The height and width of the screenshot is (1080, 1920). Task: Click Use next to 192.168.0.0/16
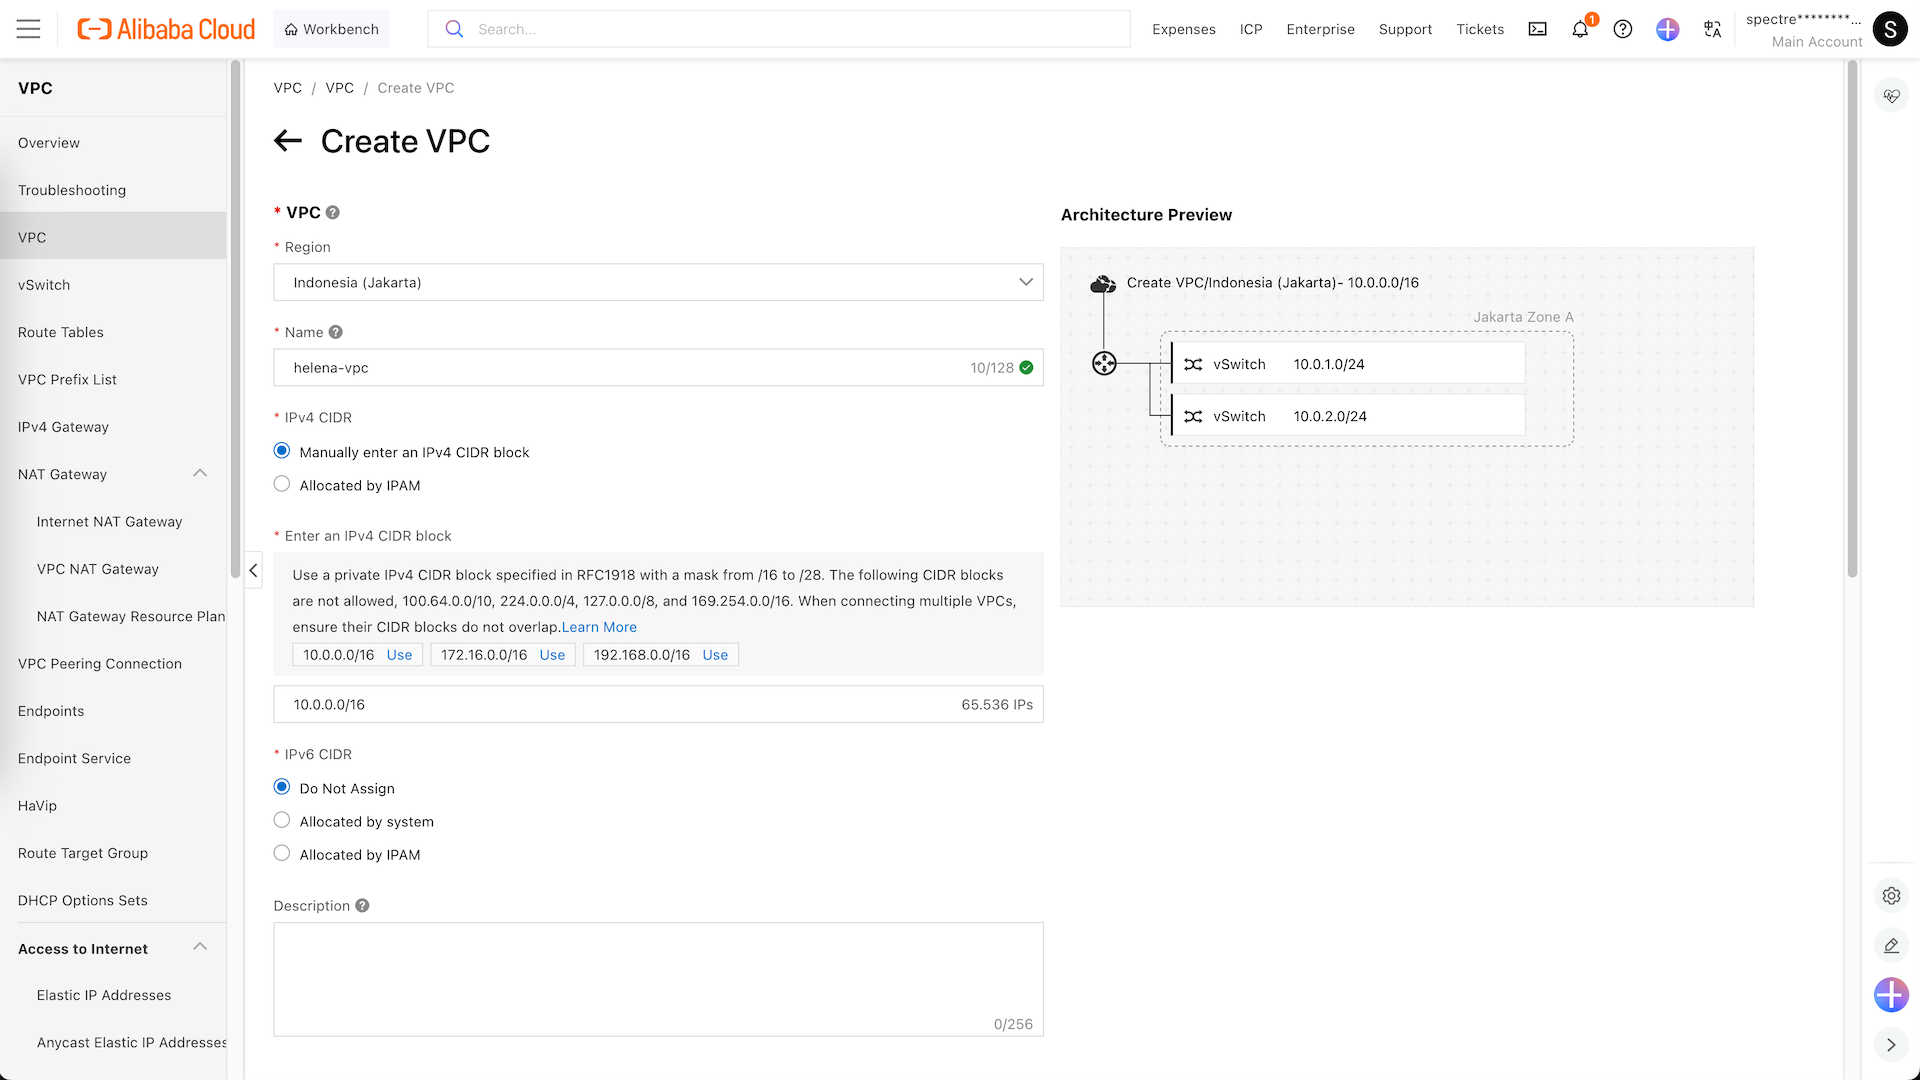[x=715, y=655]
